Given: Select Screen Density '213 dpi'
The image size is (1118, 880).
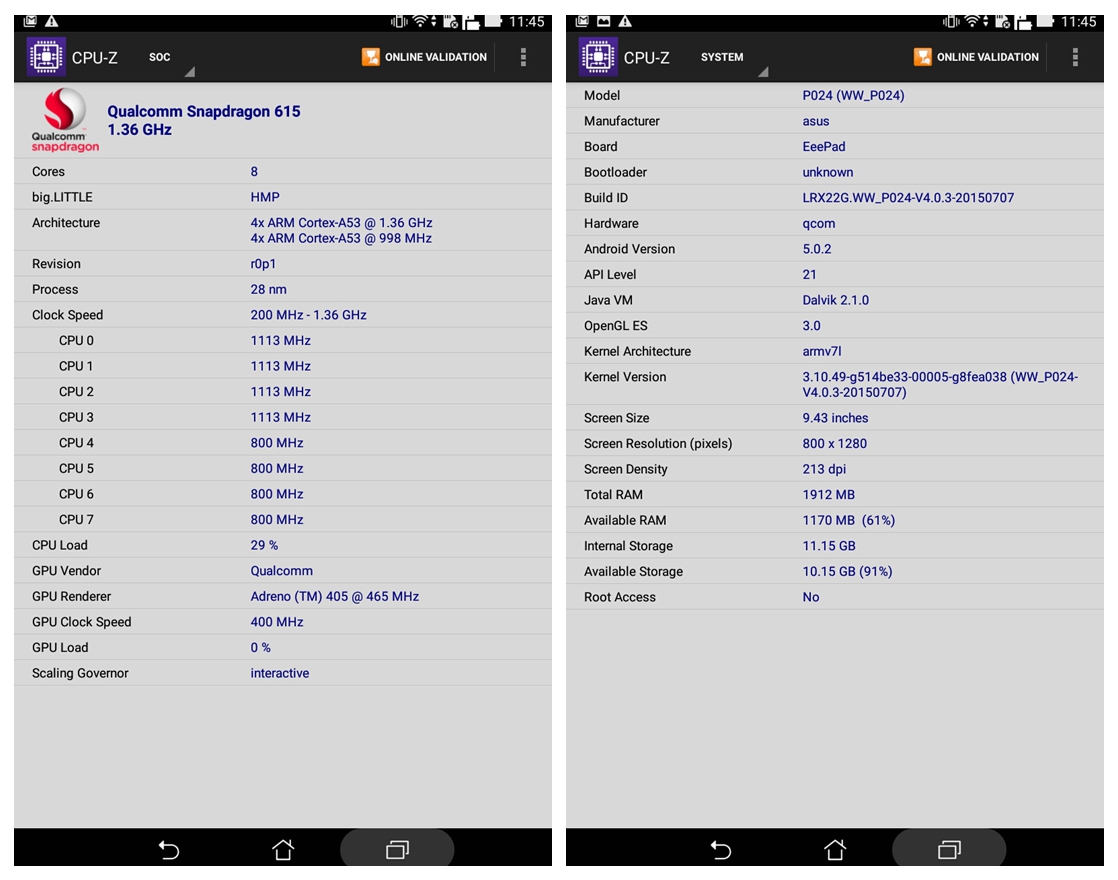Looking at the screenshot, I should click(x=824, y=469).
